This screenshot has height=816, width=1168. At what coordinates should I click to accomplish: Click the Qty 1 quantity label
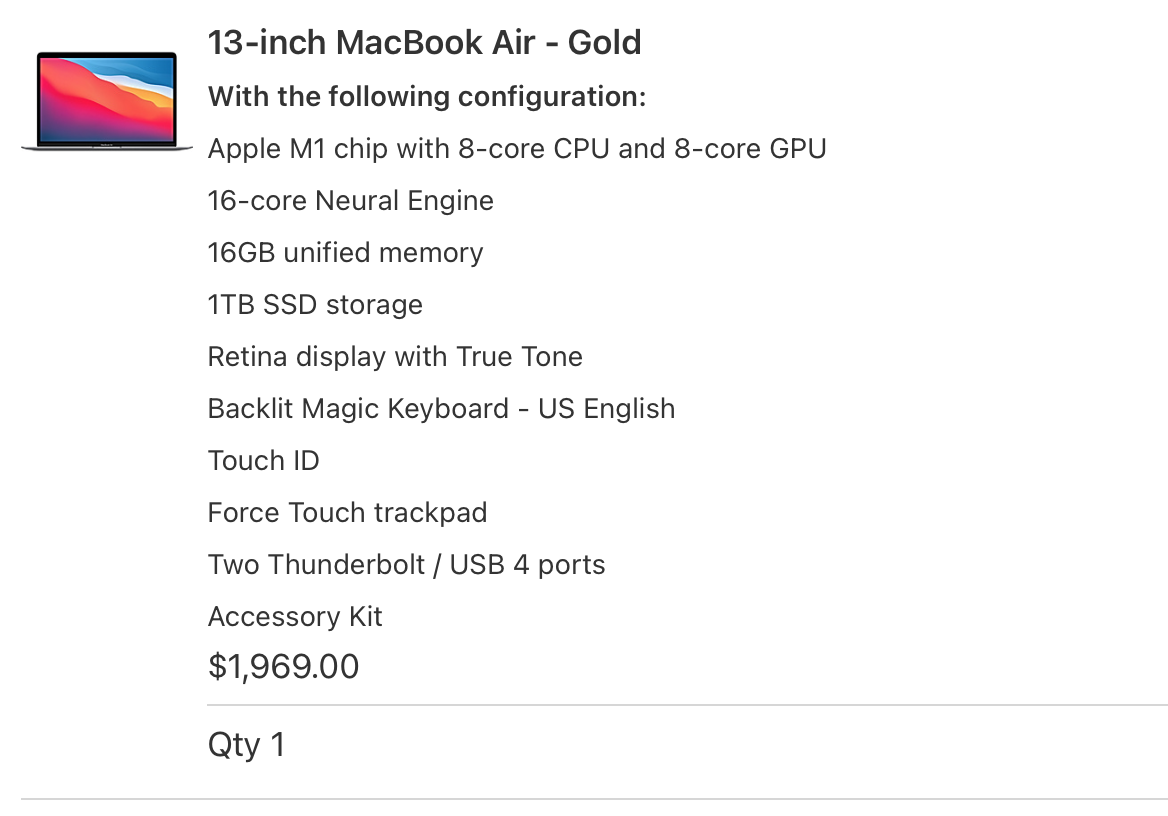click(x=247, y=745)
